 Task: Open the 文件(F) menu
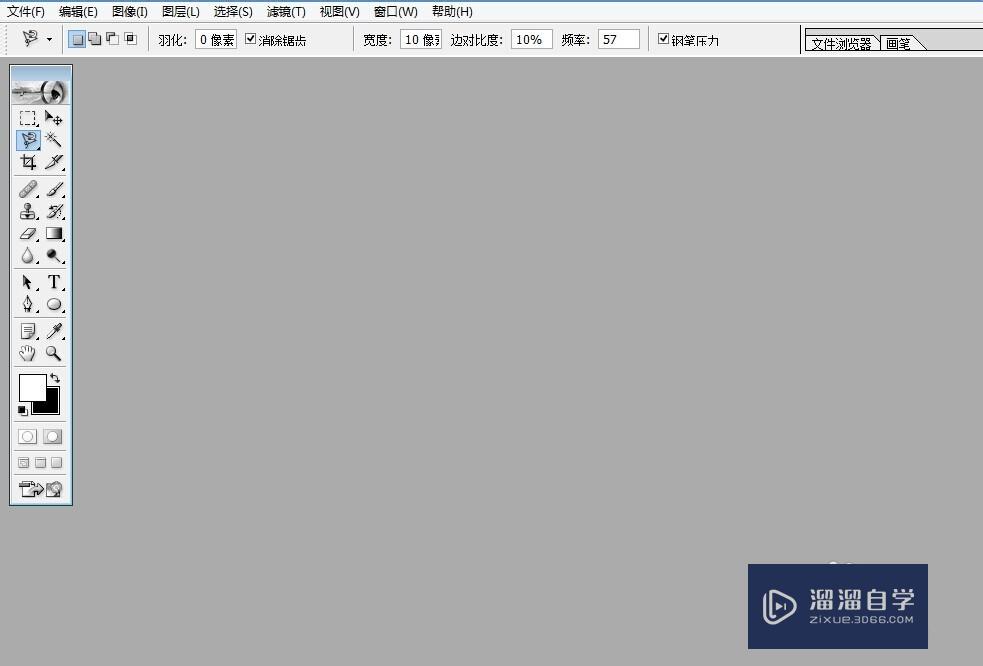(26, 12)
